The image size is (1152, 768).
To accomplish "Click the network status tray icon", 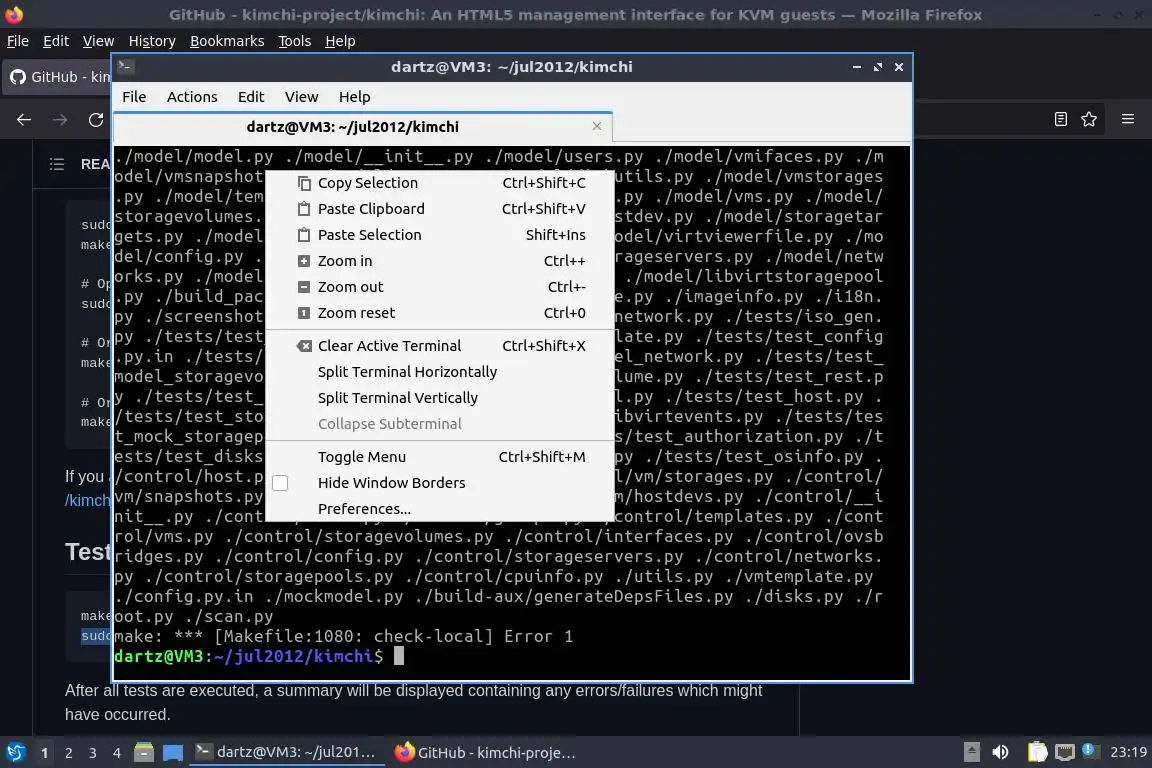I will [x=1065, y=752].
